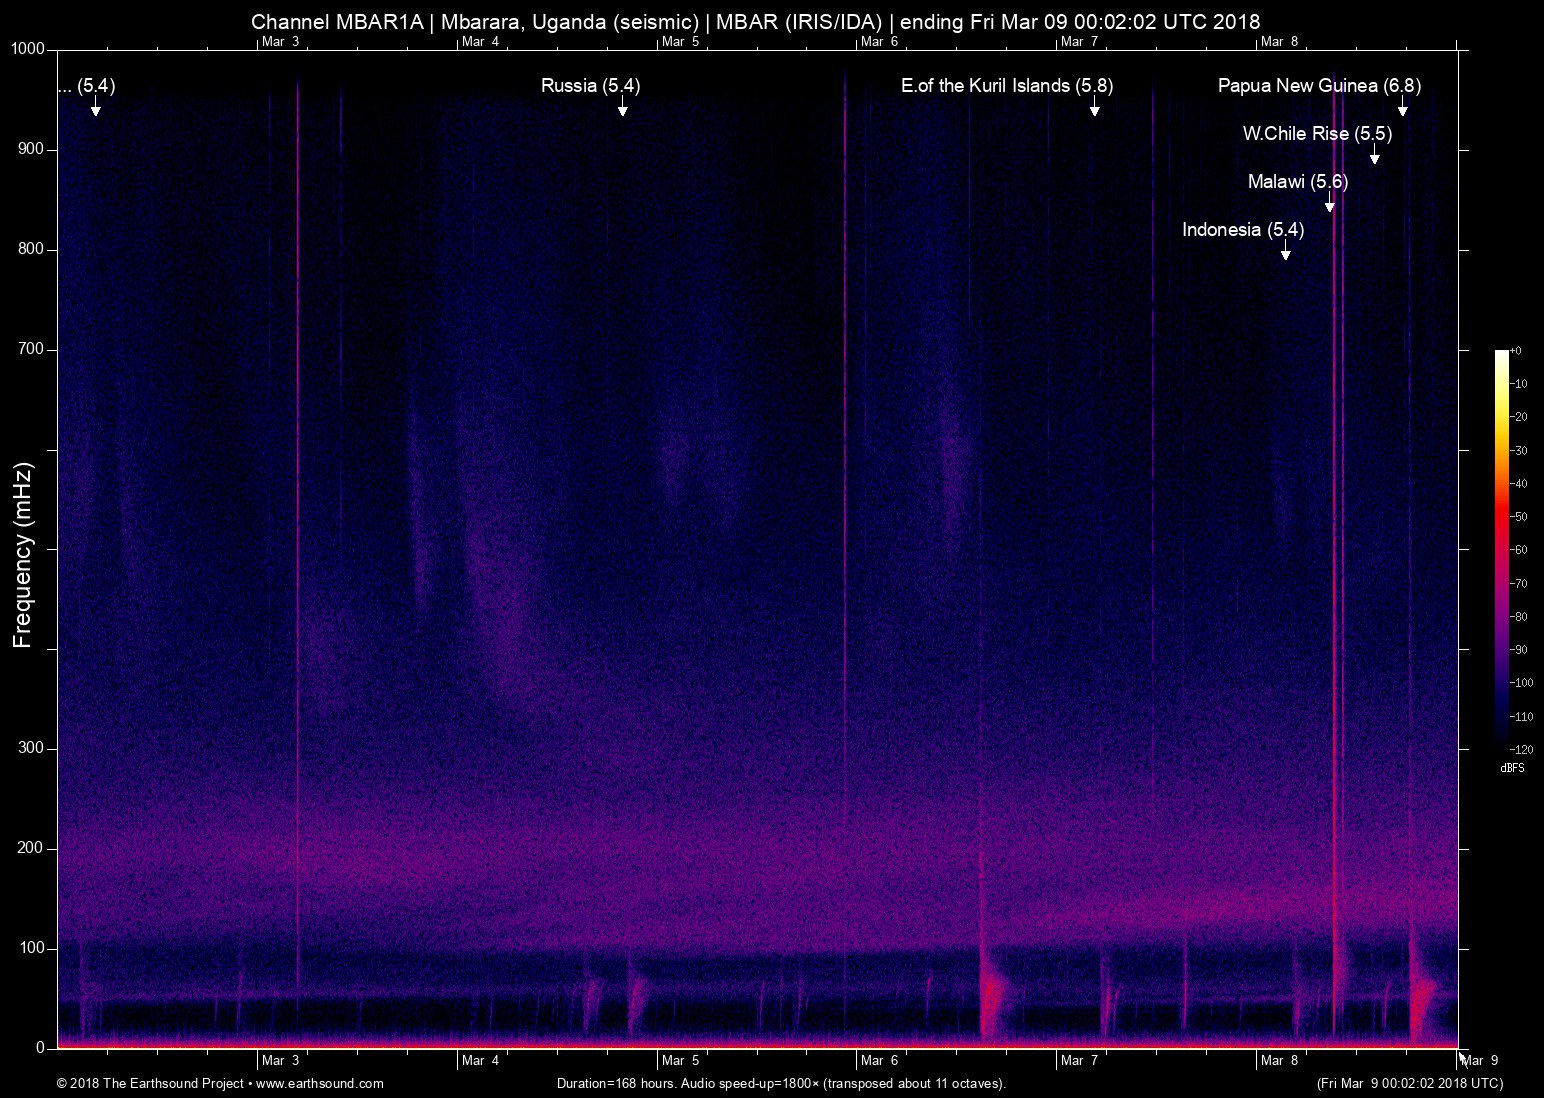Click the arrow below E.of the Kuril Islands label
Viewport: 1544px width, 1098px height.
pos(1094,108)
